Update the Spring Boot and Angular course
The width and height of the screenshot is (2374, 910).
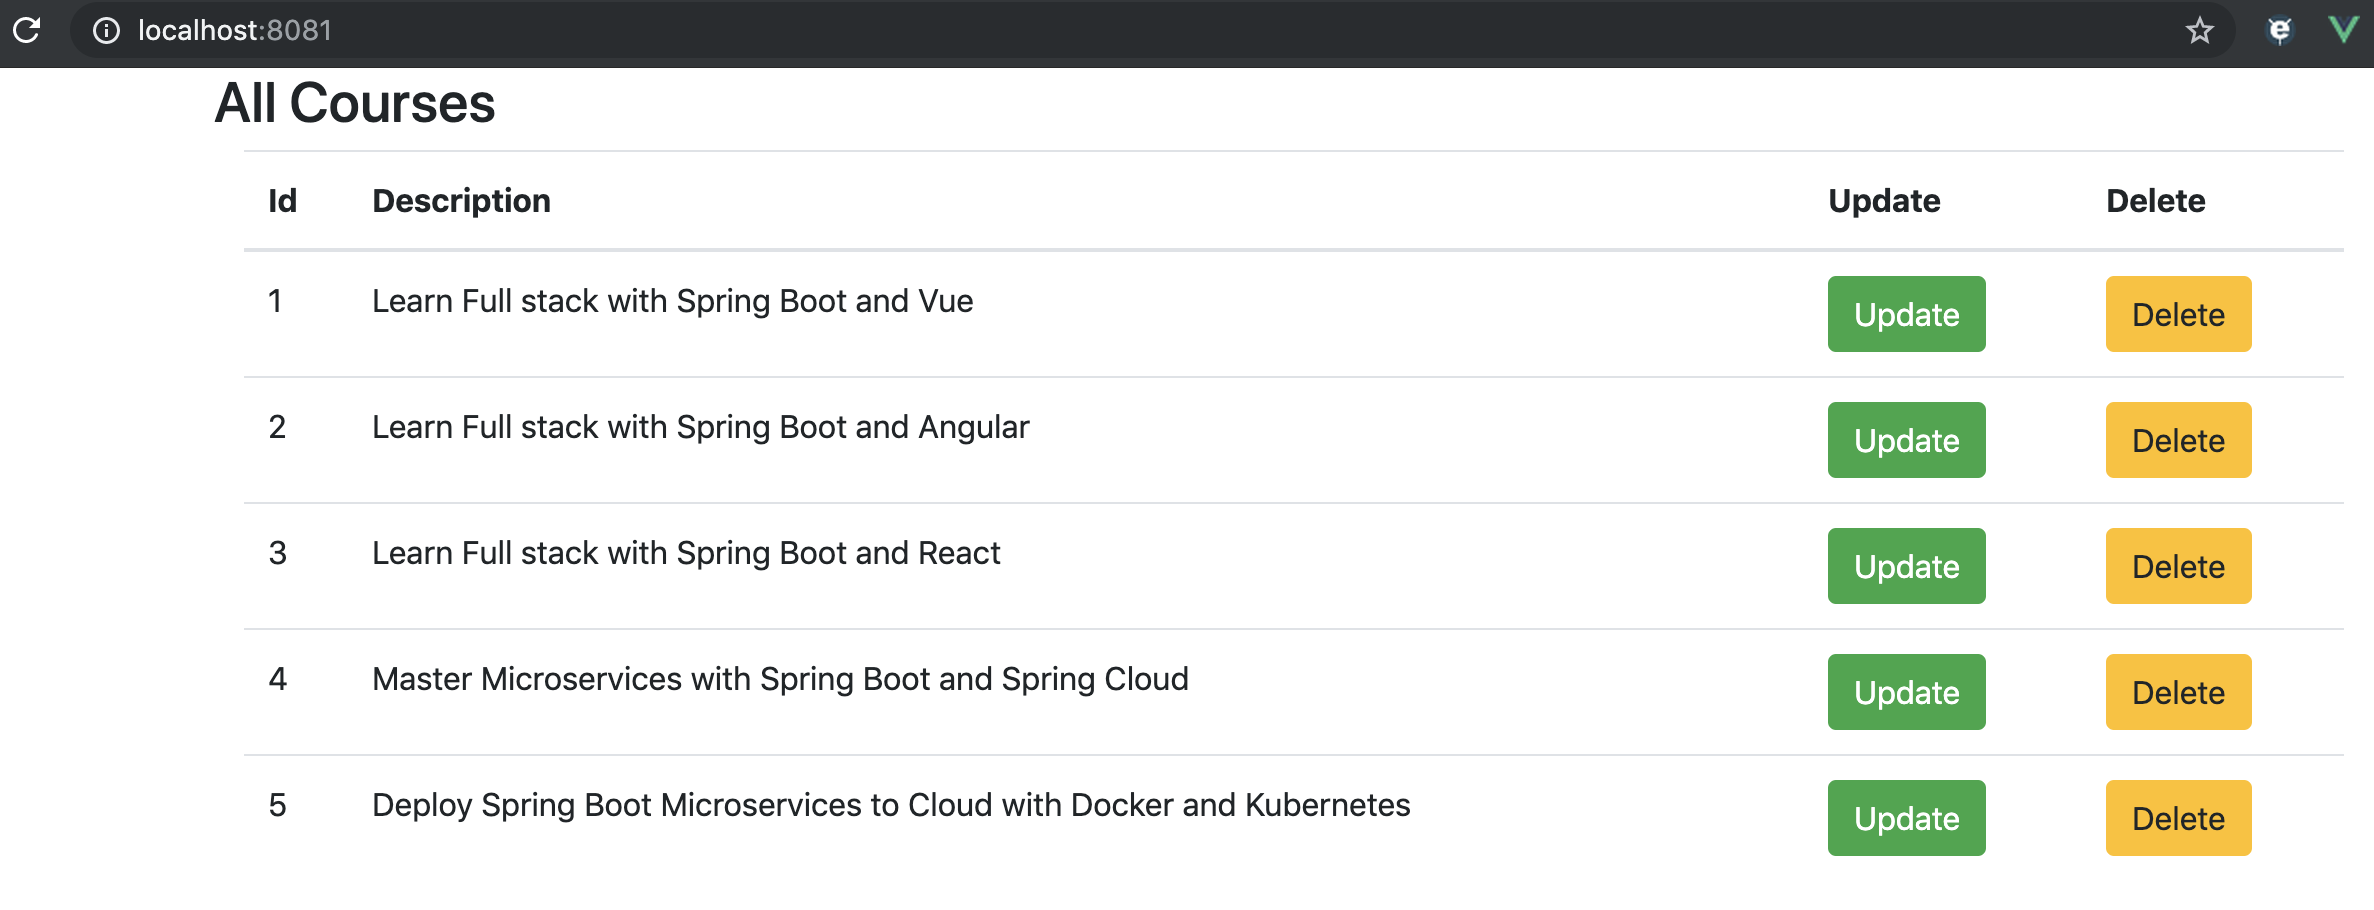1906,440
